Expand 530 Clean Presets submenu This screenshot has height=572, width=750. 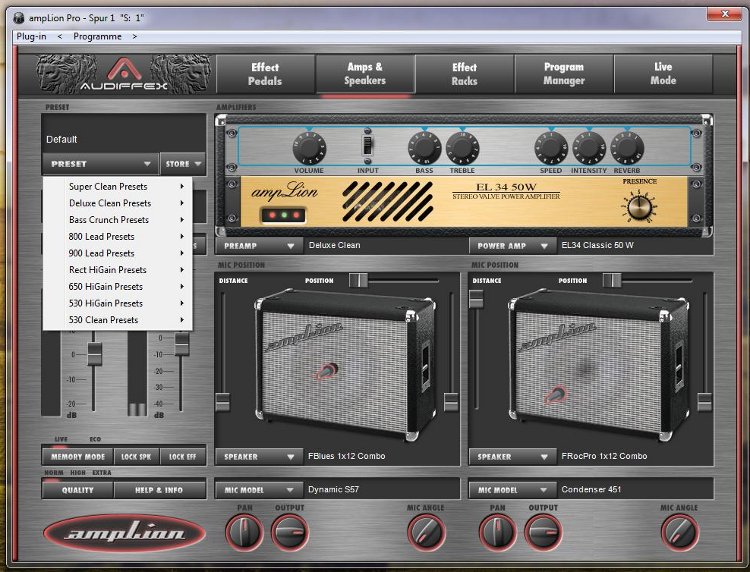[118, 320]
